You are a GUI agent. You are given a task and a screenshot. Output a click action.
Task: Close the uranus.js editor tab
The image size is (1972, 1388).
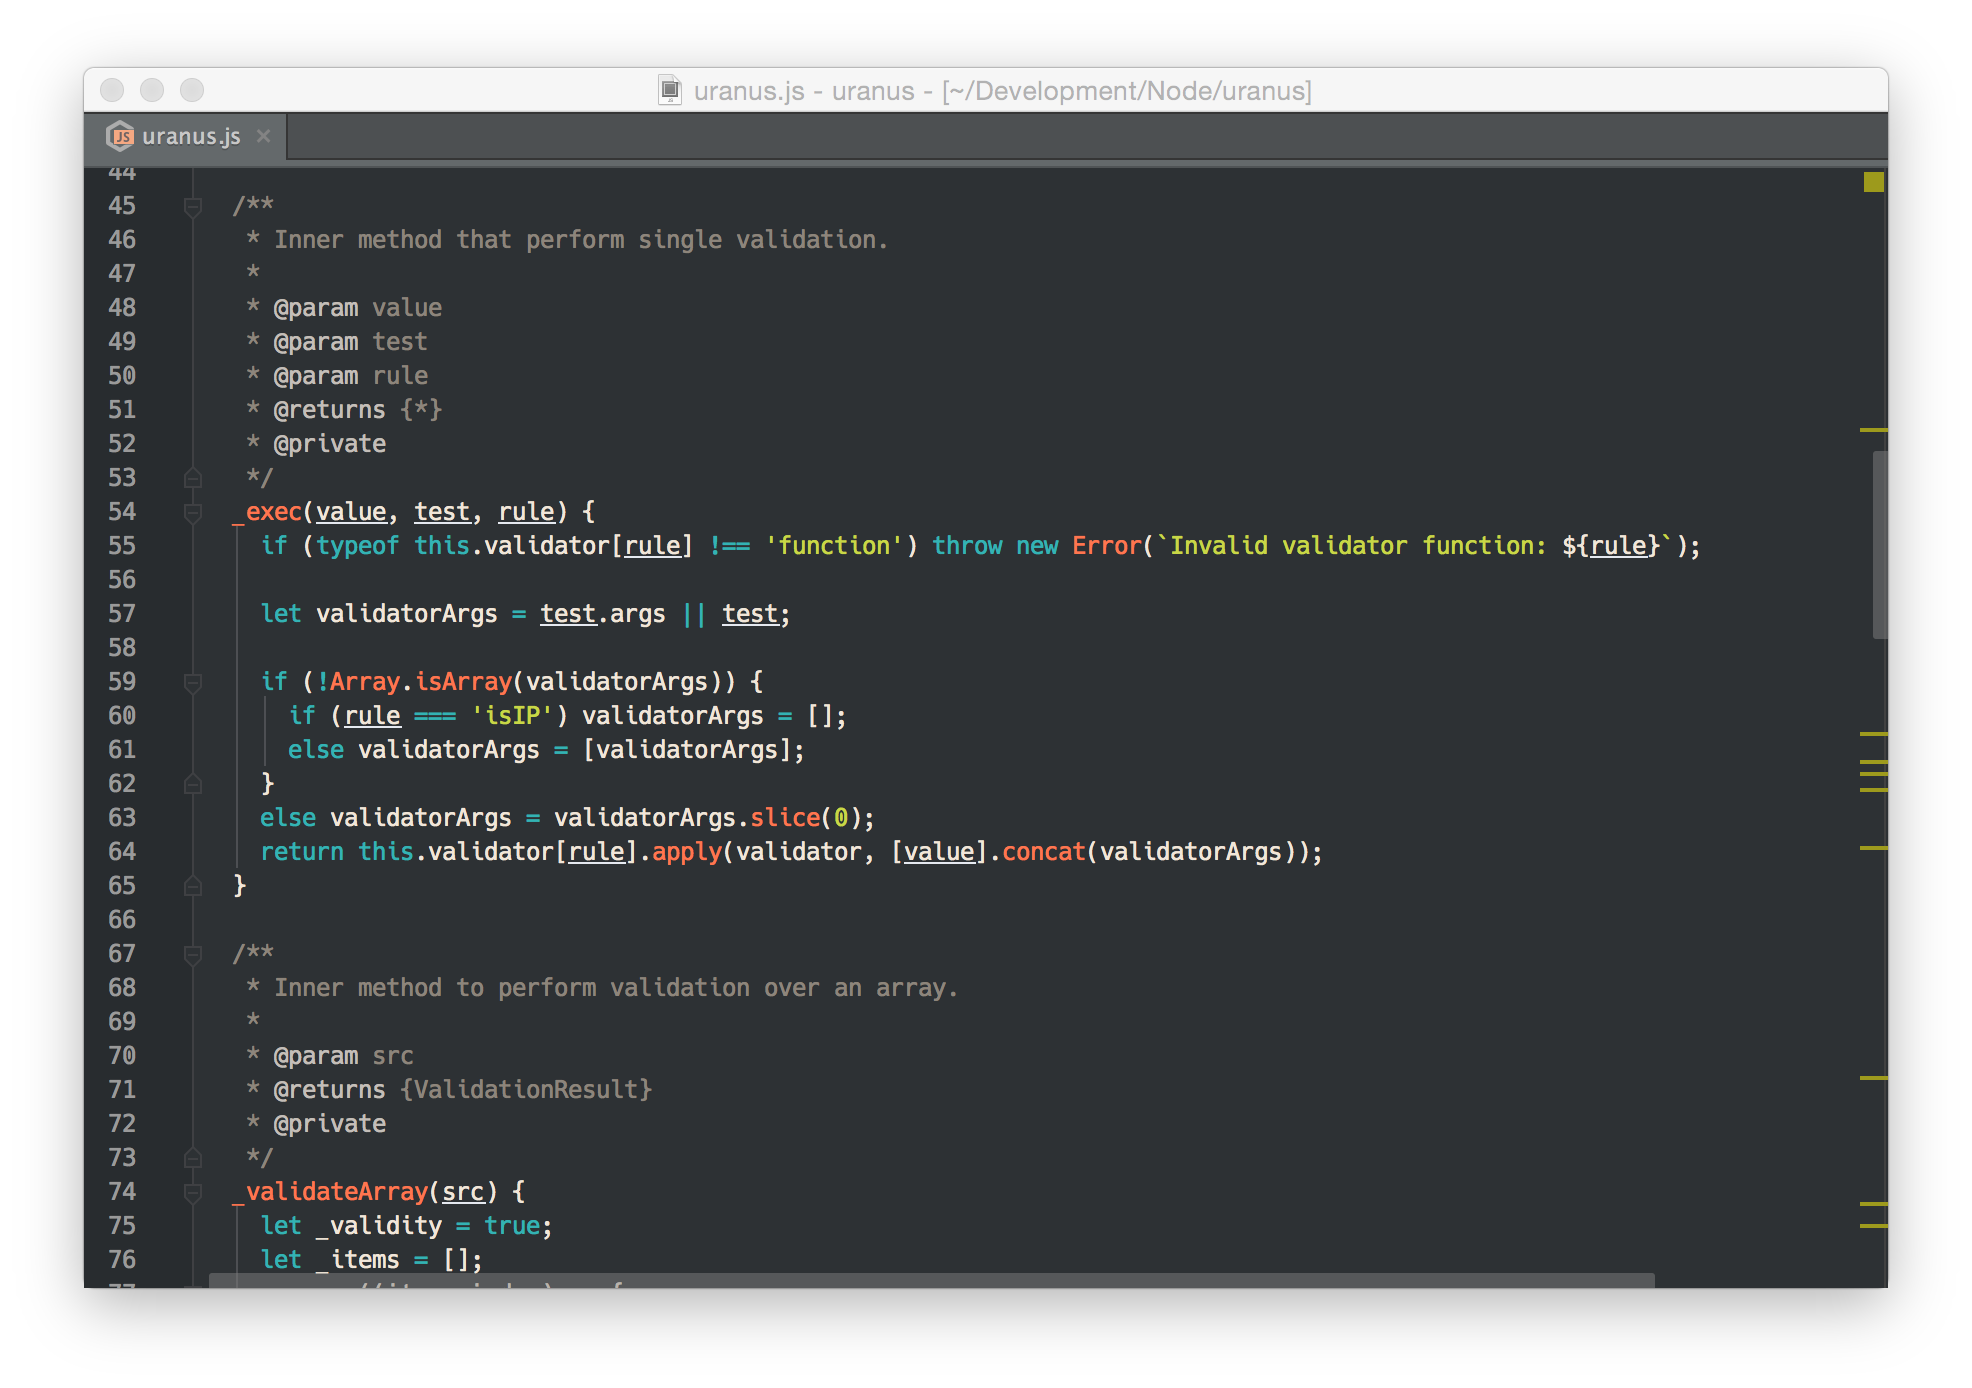point(264,136)
